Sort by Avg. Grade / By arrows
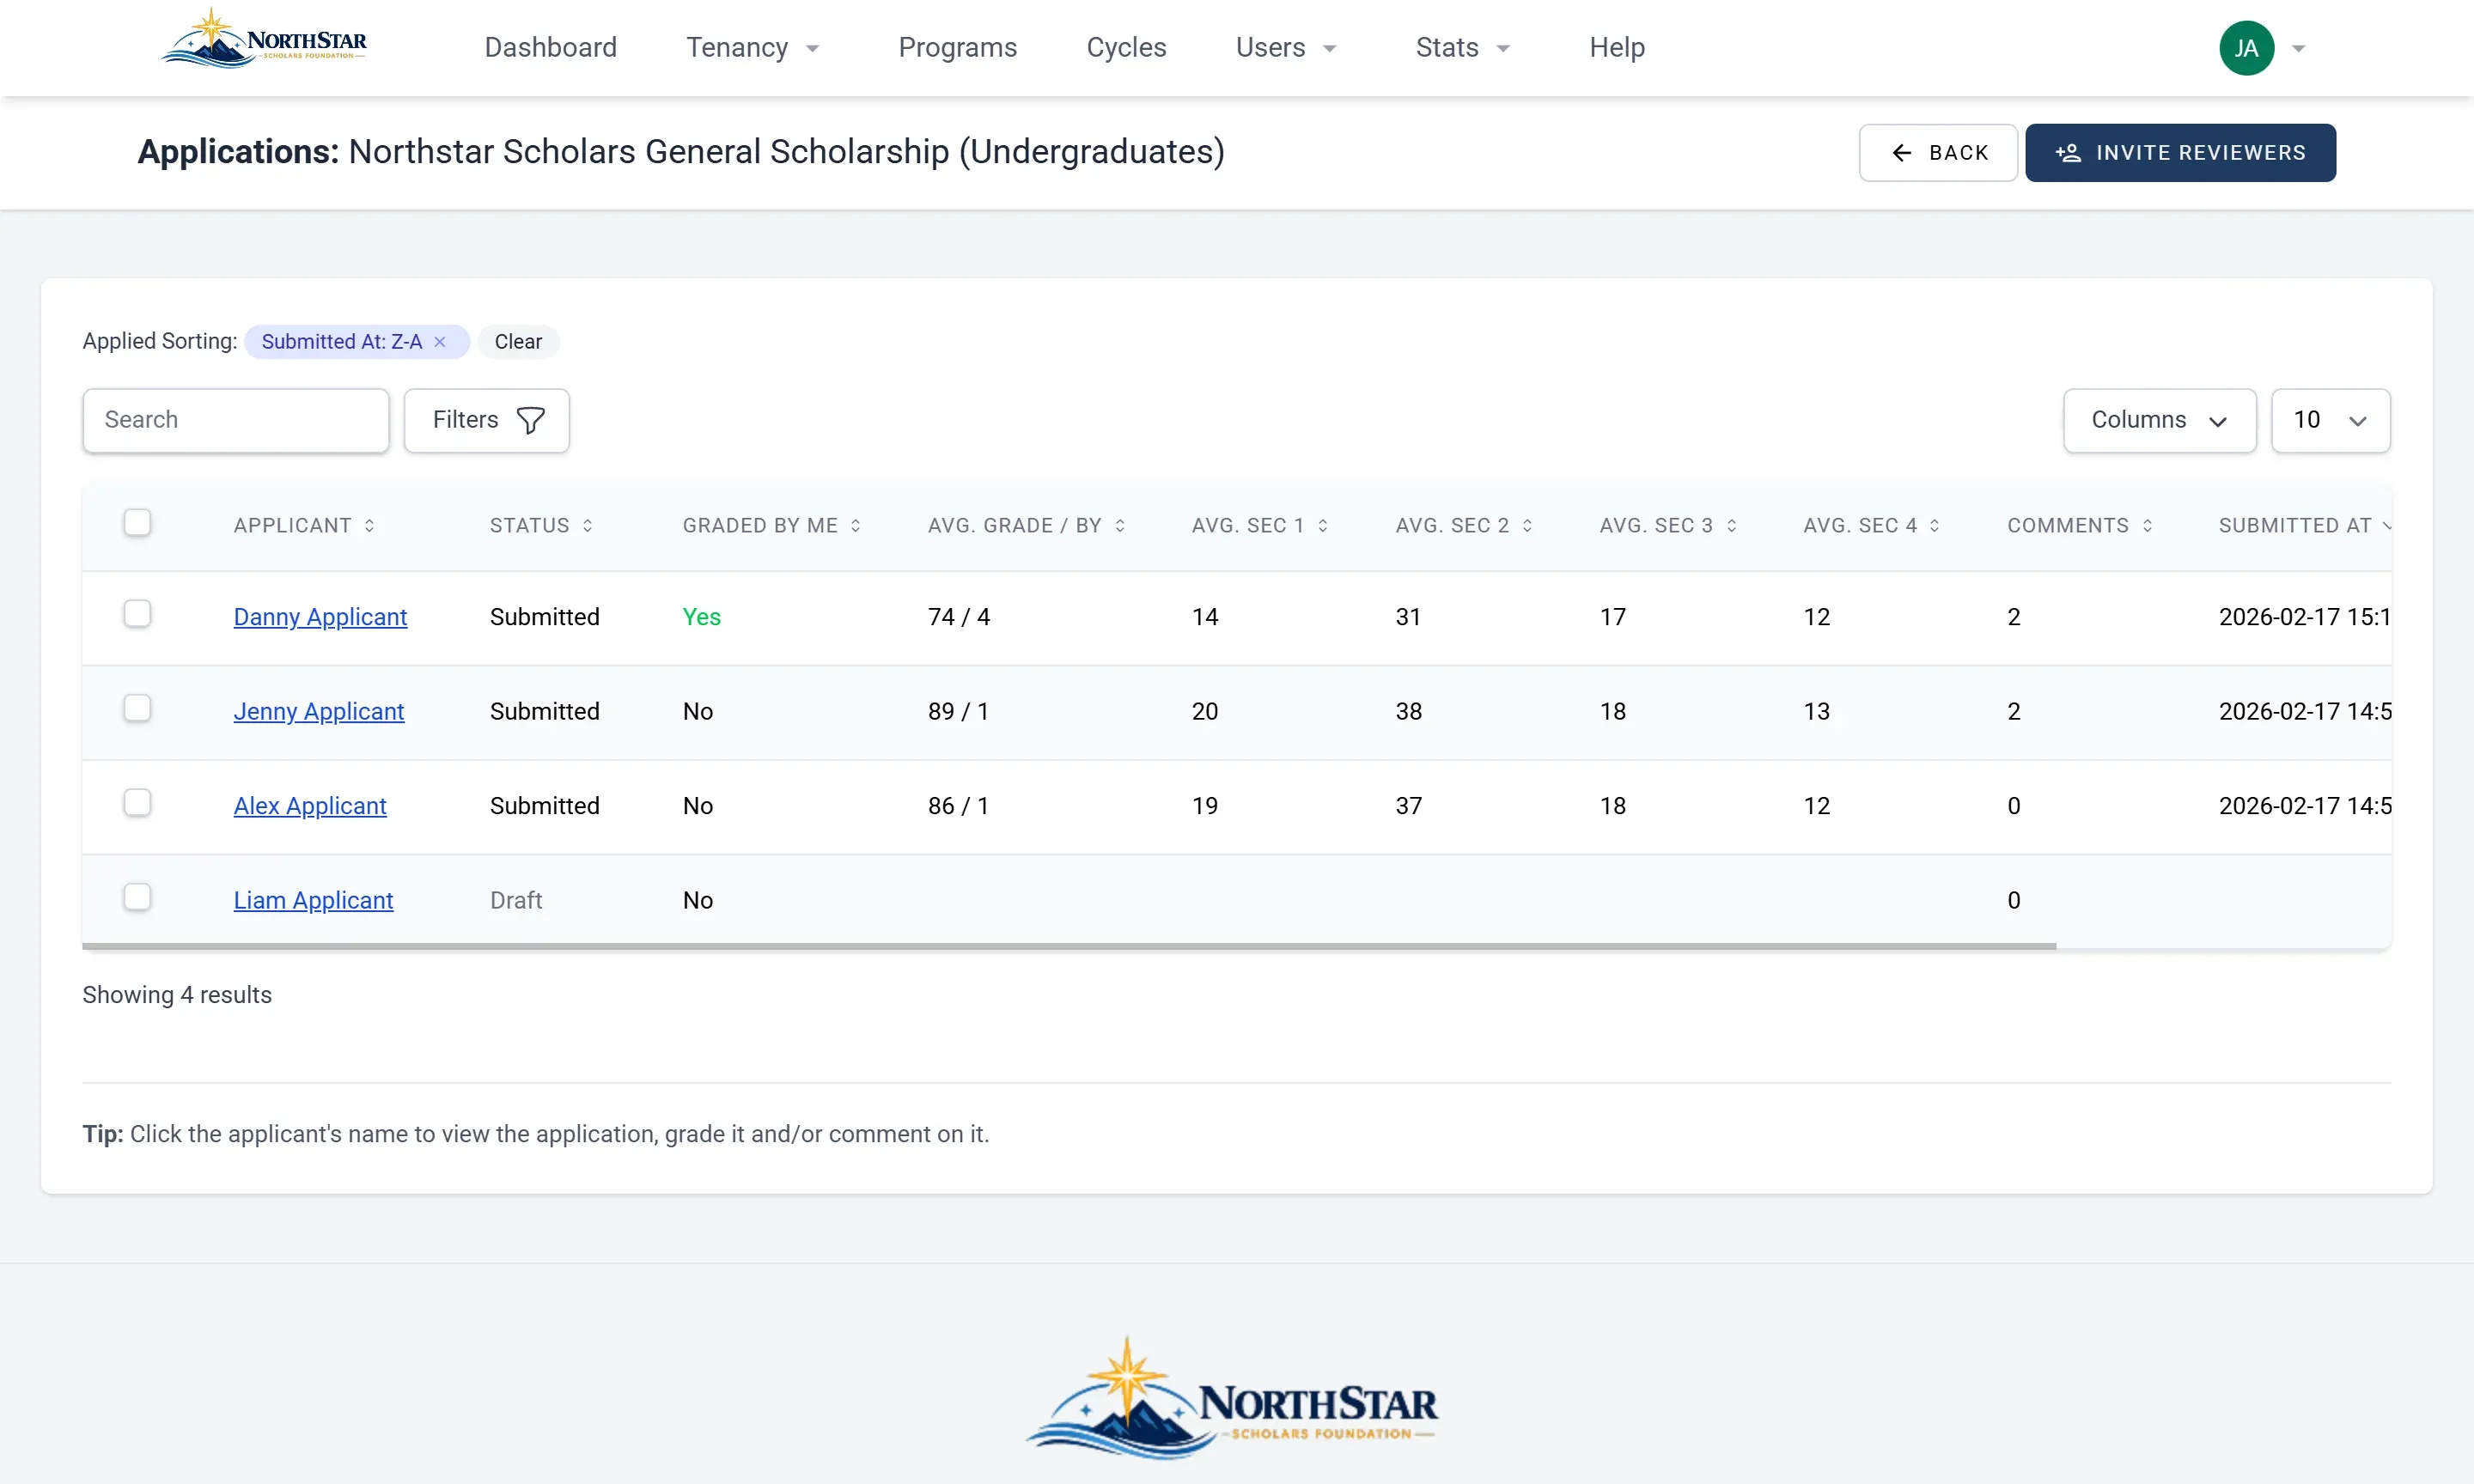This screenshot has width=2474, height=1484. point(1120,526)
